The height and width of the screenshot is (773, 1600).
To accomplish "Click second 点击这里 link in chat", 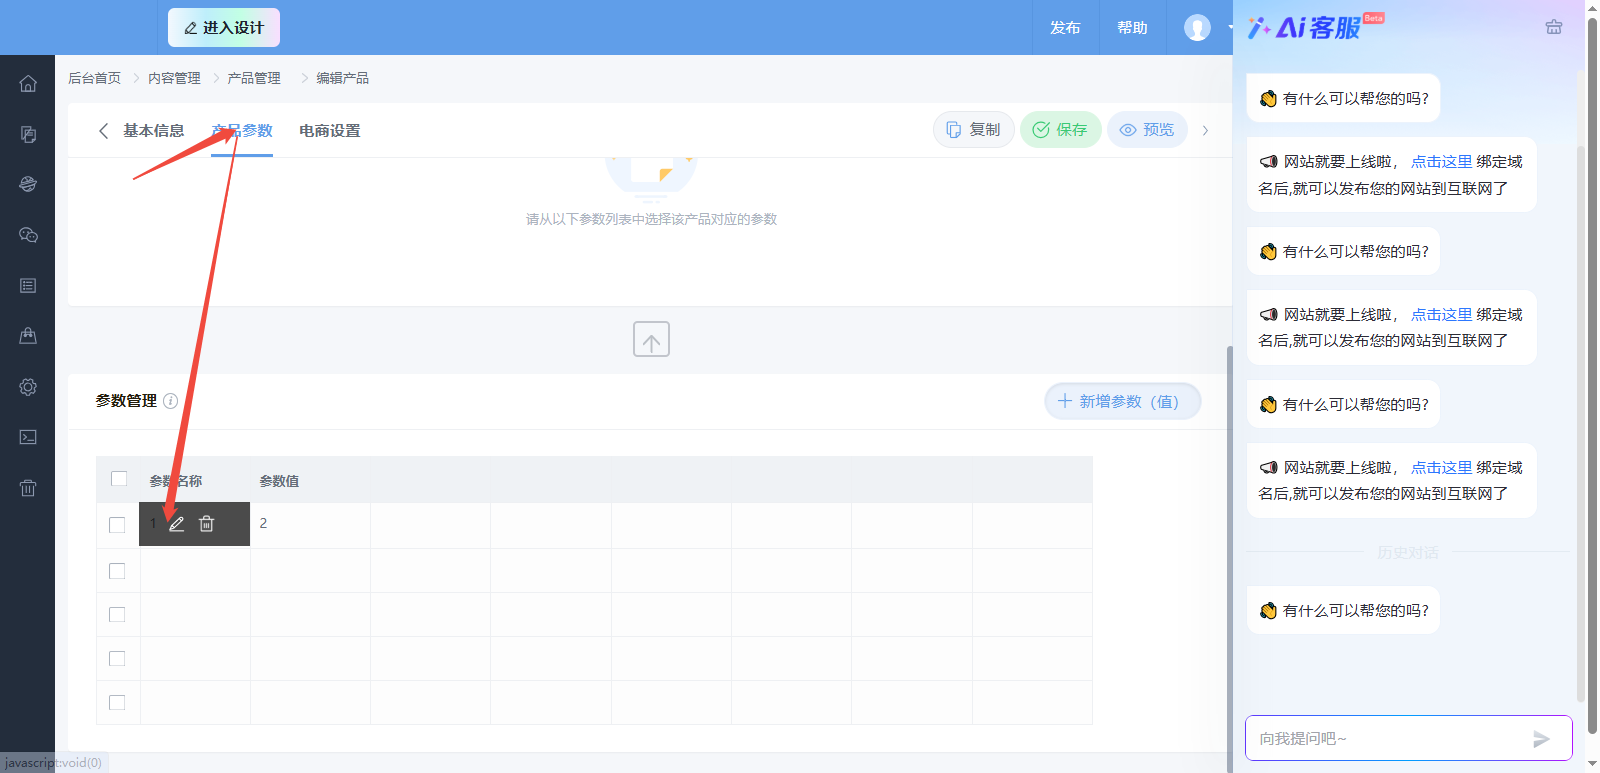I will [1441, 315].
